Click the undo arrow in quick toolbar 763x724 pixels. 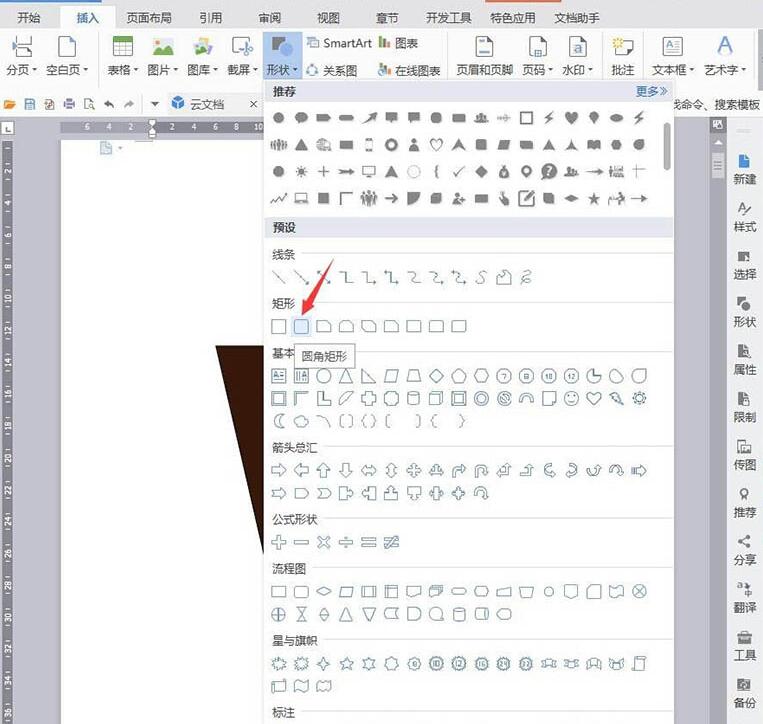tap(109, 104)
